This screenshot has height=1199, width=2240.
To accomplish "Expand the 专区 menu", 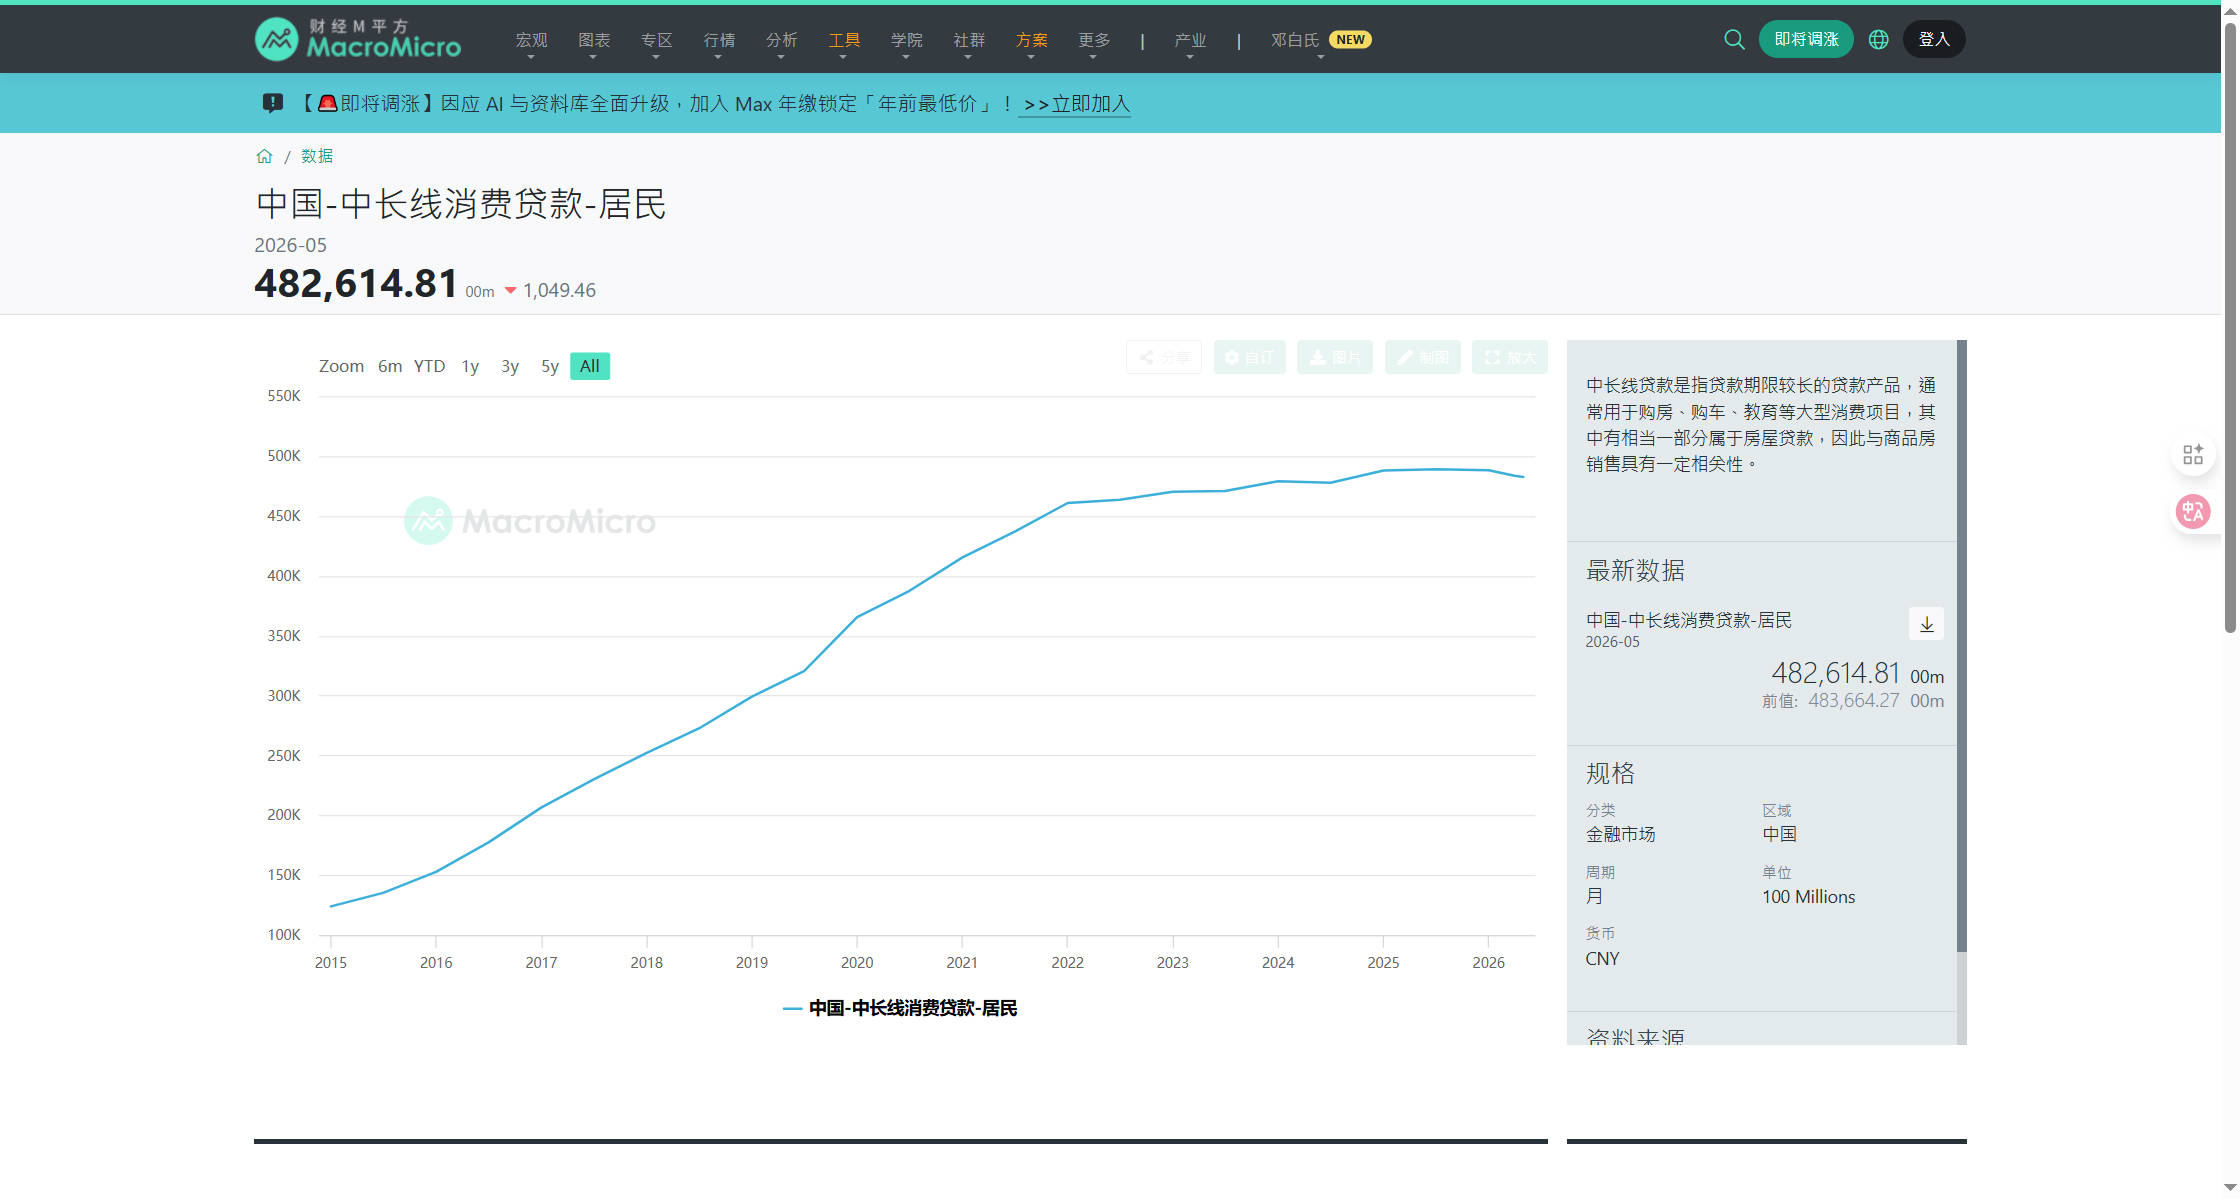I will (657, 40).
